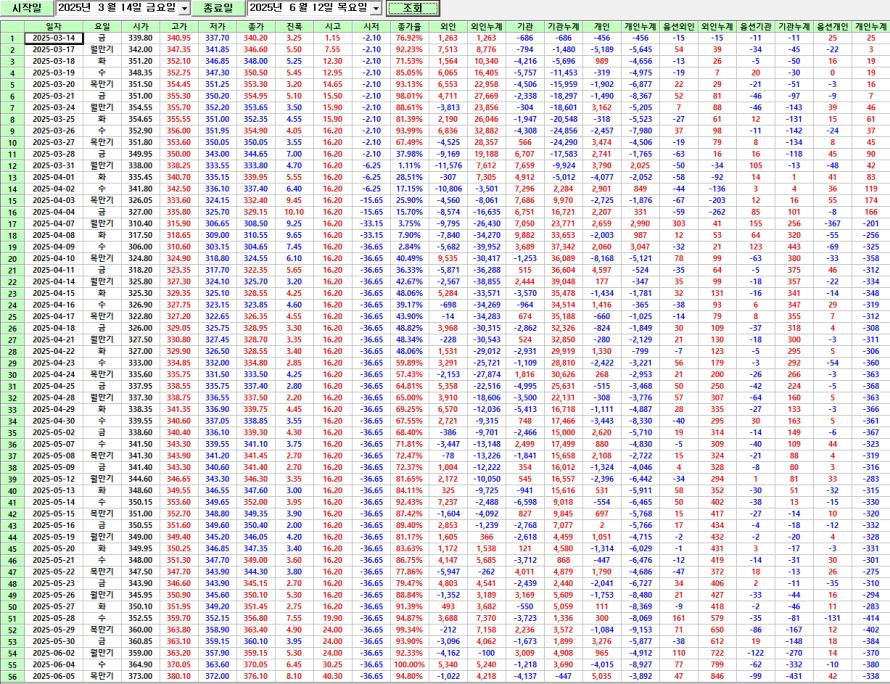
Task: Click the -39,952 외인누계 cell
Action: (486, 247)
